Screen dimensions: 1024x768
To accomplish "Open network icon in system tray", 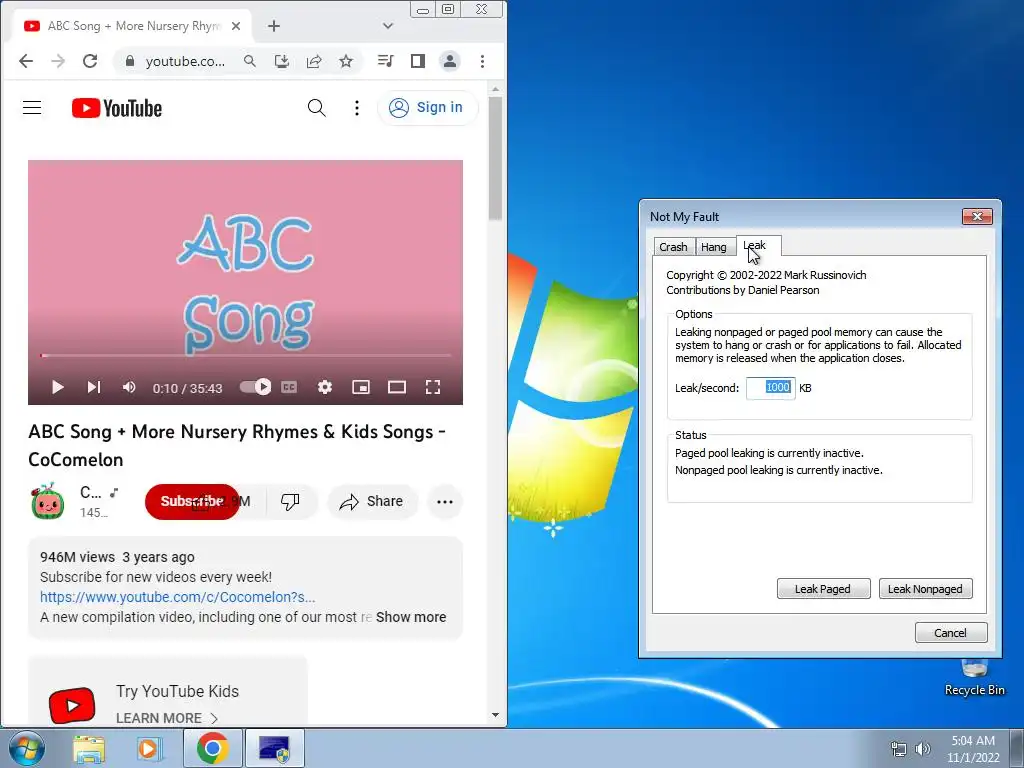I will click(899, 749).
